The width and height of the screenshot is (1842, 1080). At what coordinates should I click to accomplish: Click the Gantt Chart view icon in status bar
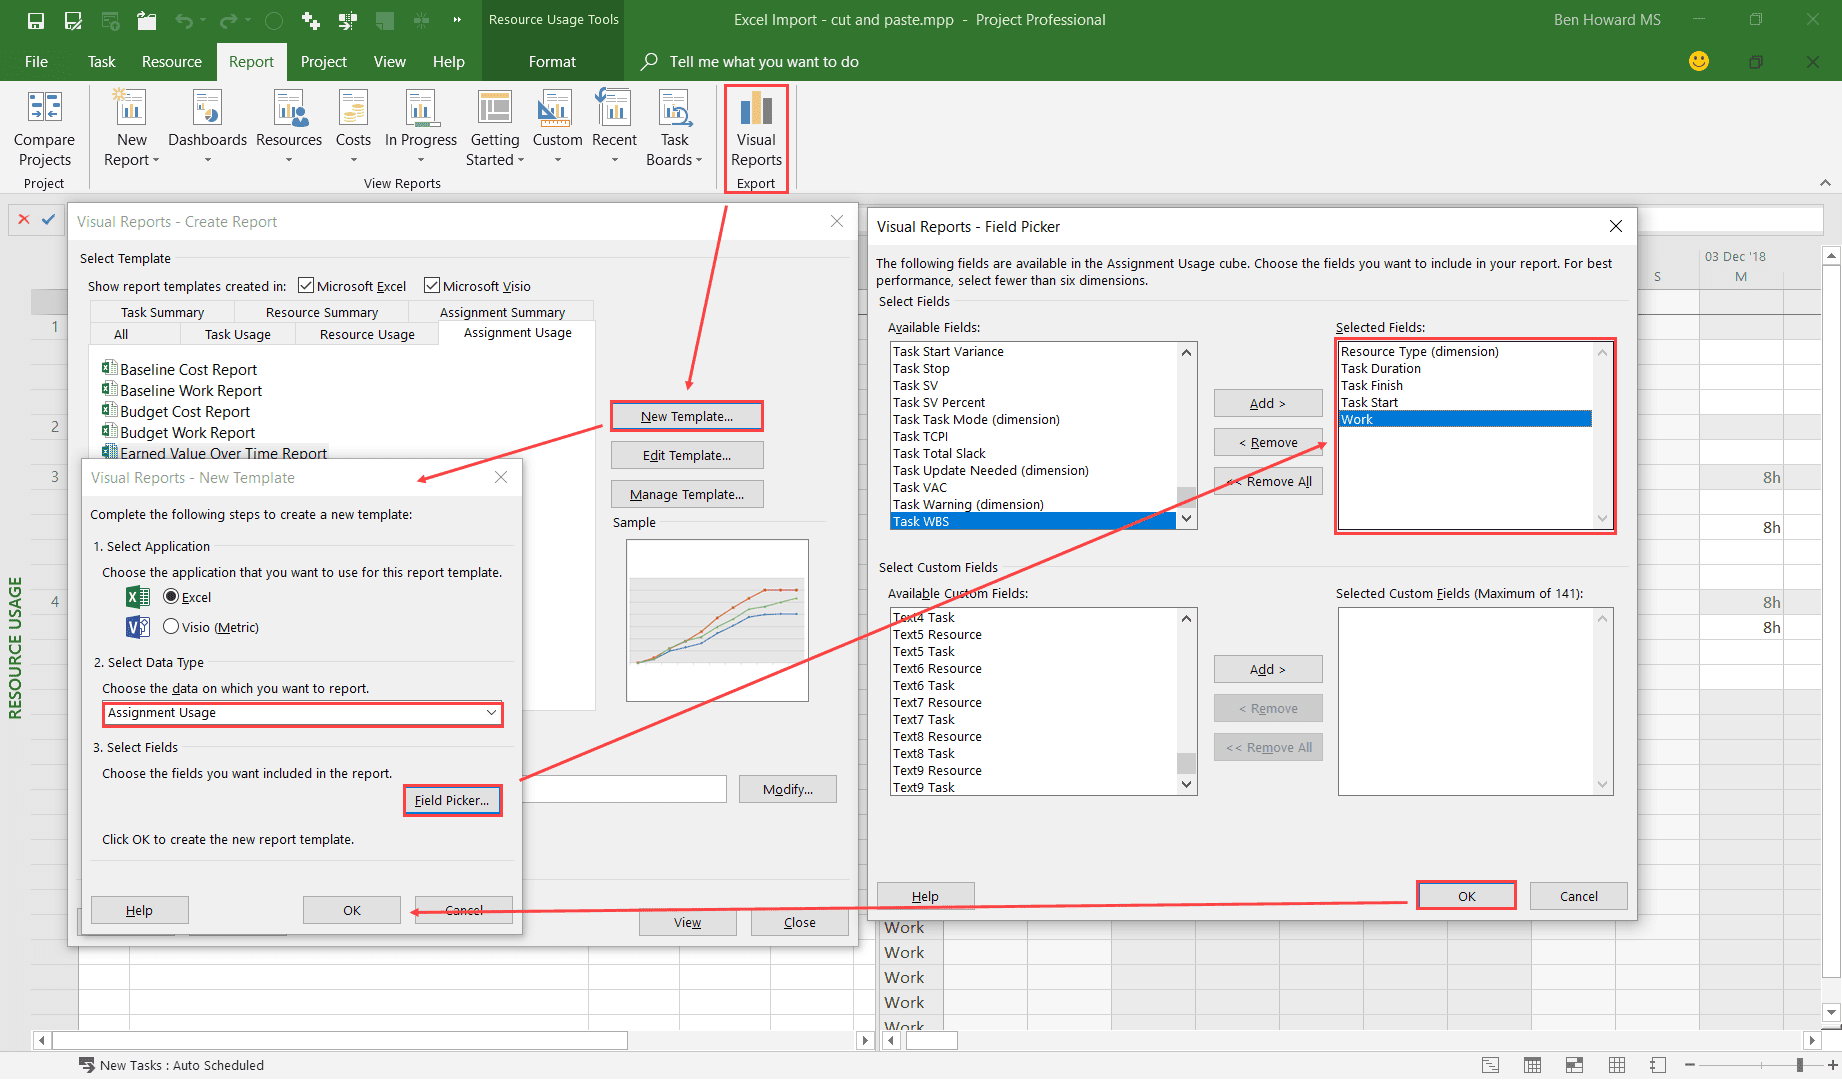[1490, 1065]
